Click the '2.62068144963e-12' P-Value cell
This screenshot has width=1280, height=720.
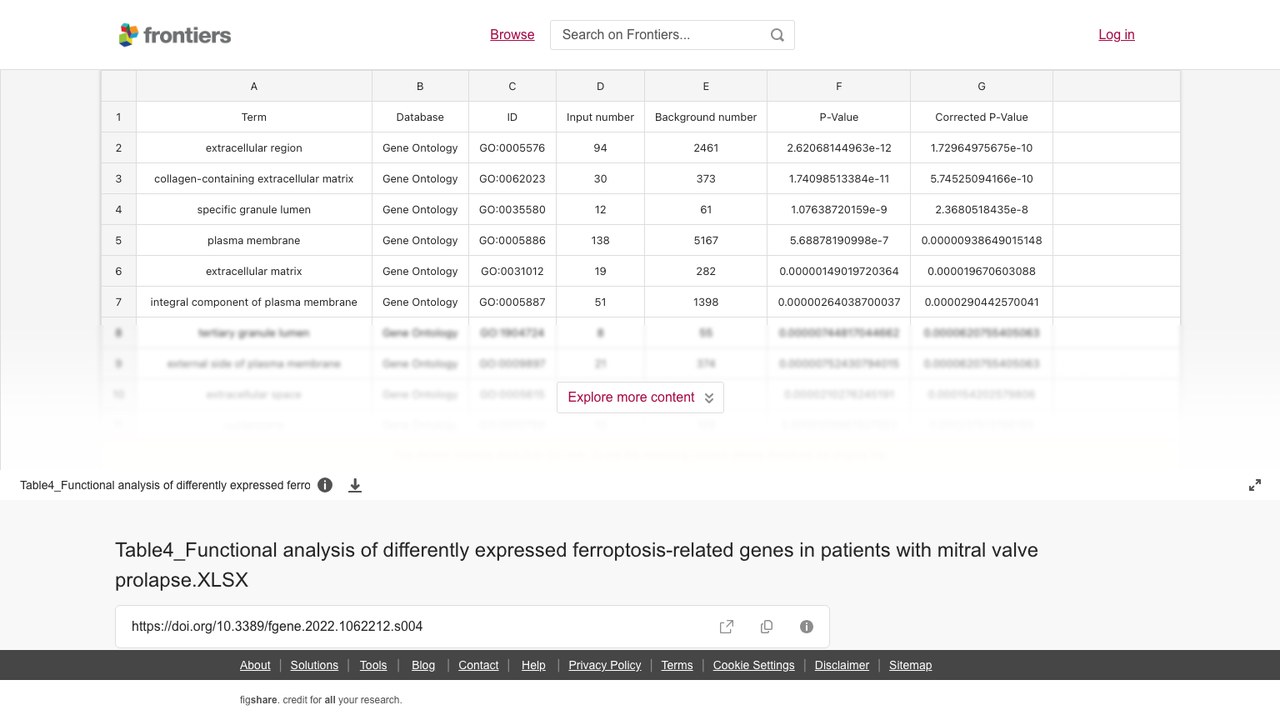coord(839,148)
